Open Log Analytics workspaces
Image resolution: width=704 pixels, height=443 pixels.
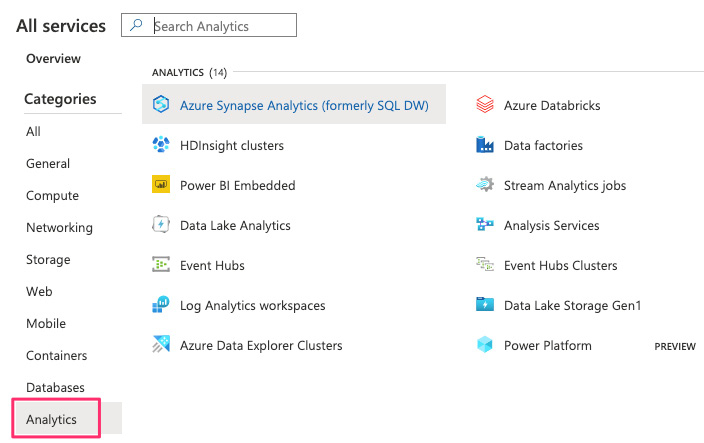252,306
